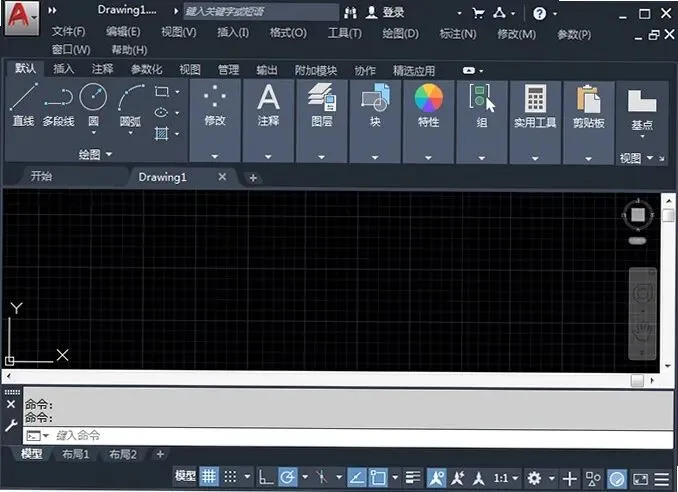Select the 直线 (Line) drawing tool
Viewport: 678px width, 492px height.
pos(23,105)
